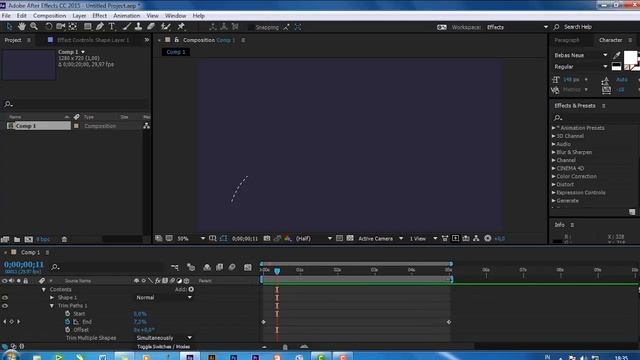Expand the Blur & Sharpen effects category
Screen dimensions: 640x360
553,152
